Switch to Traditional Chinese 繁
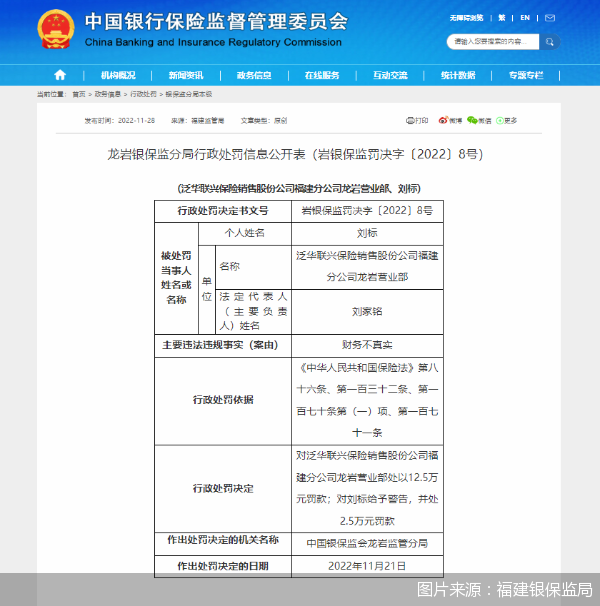The width and height of the screenshot is (600, 606). coord(502,18)
